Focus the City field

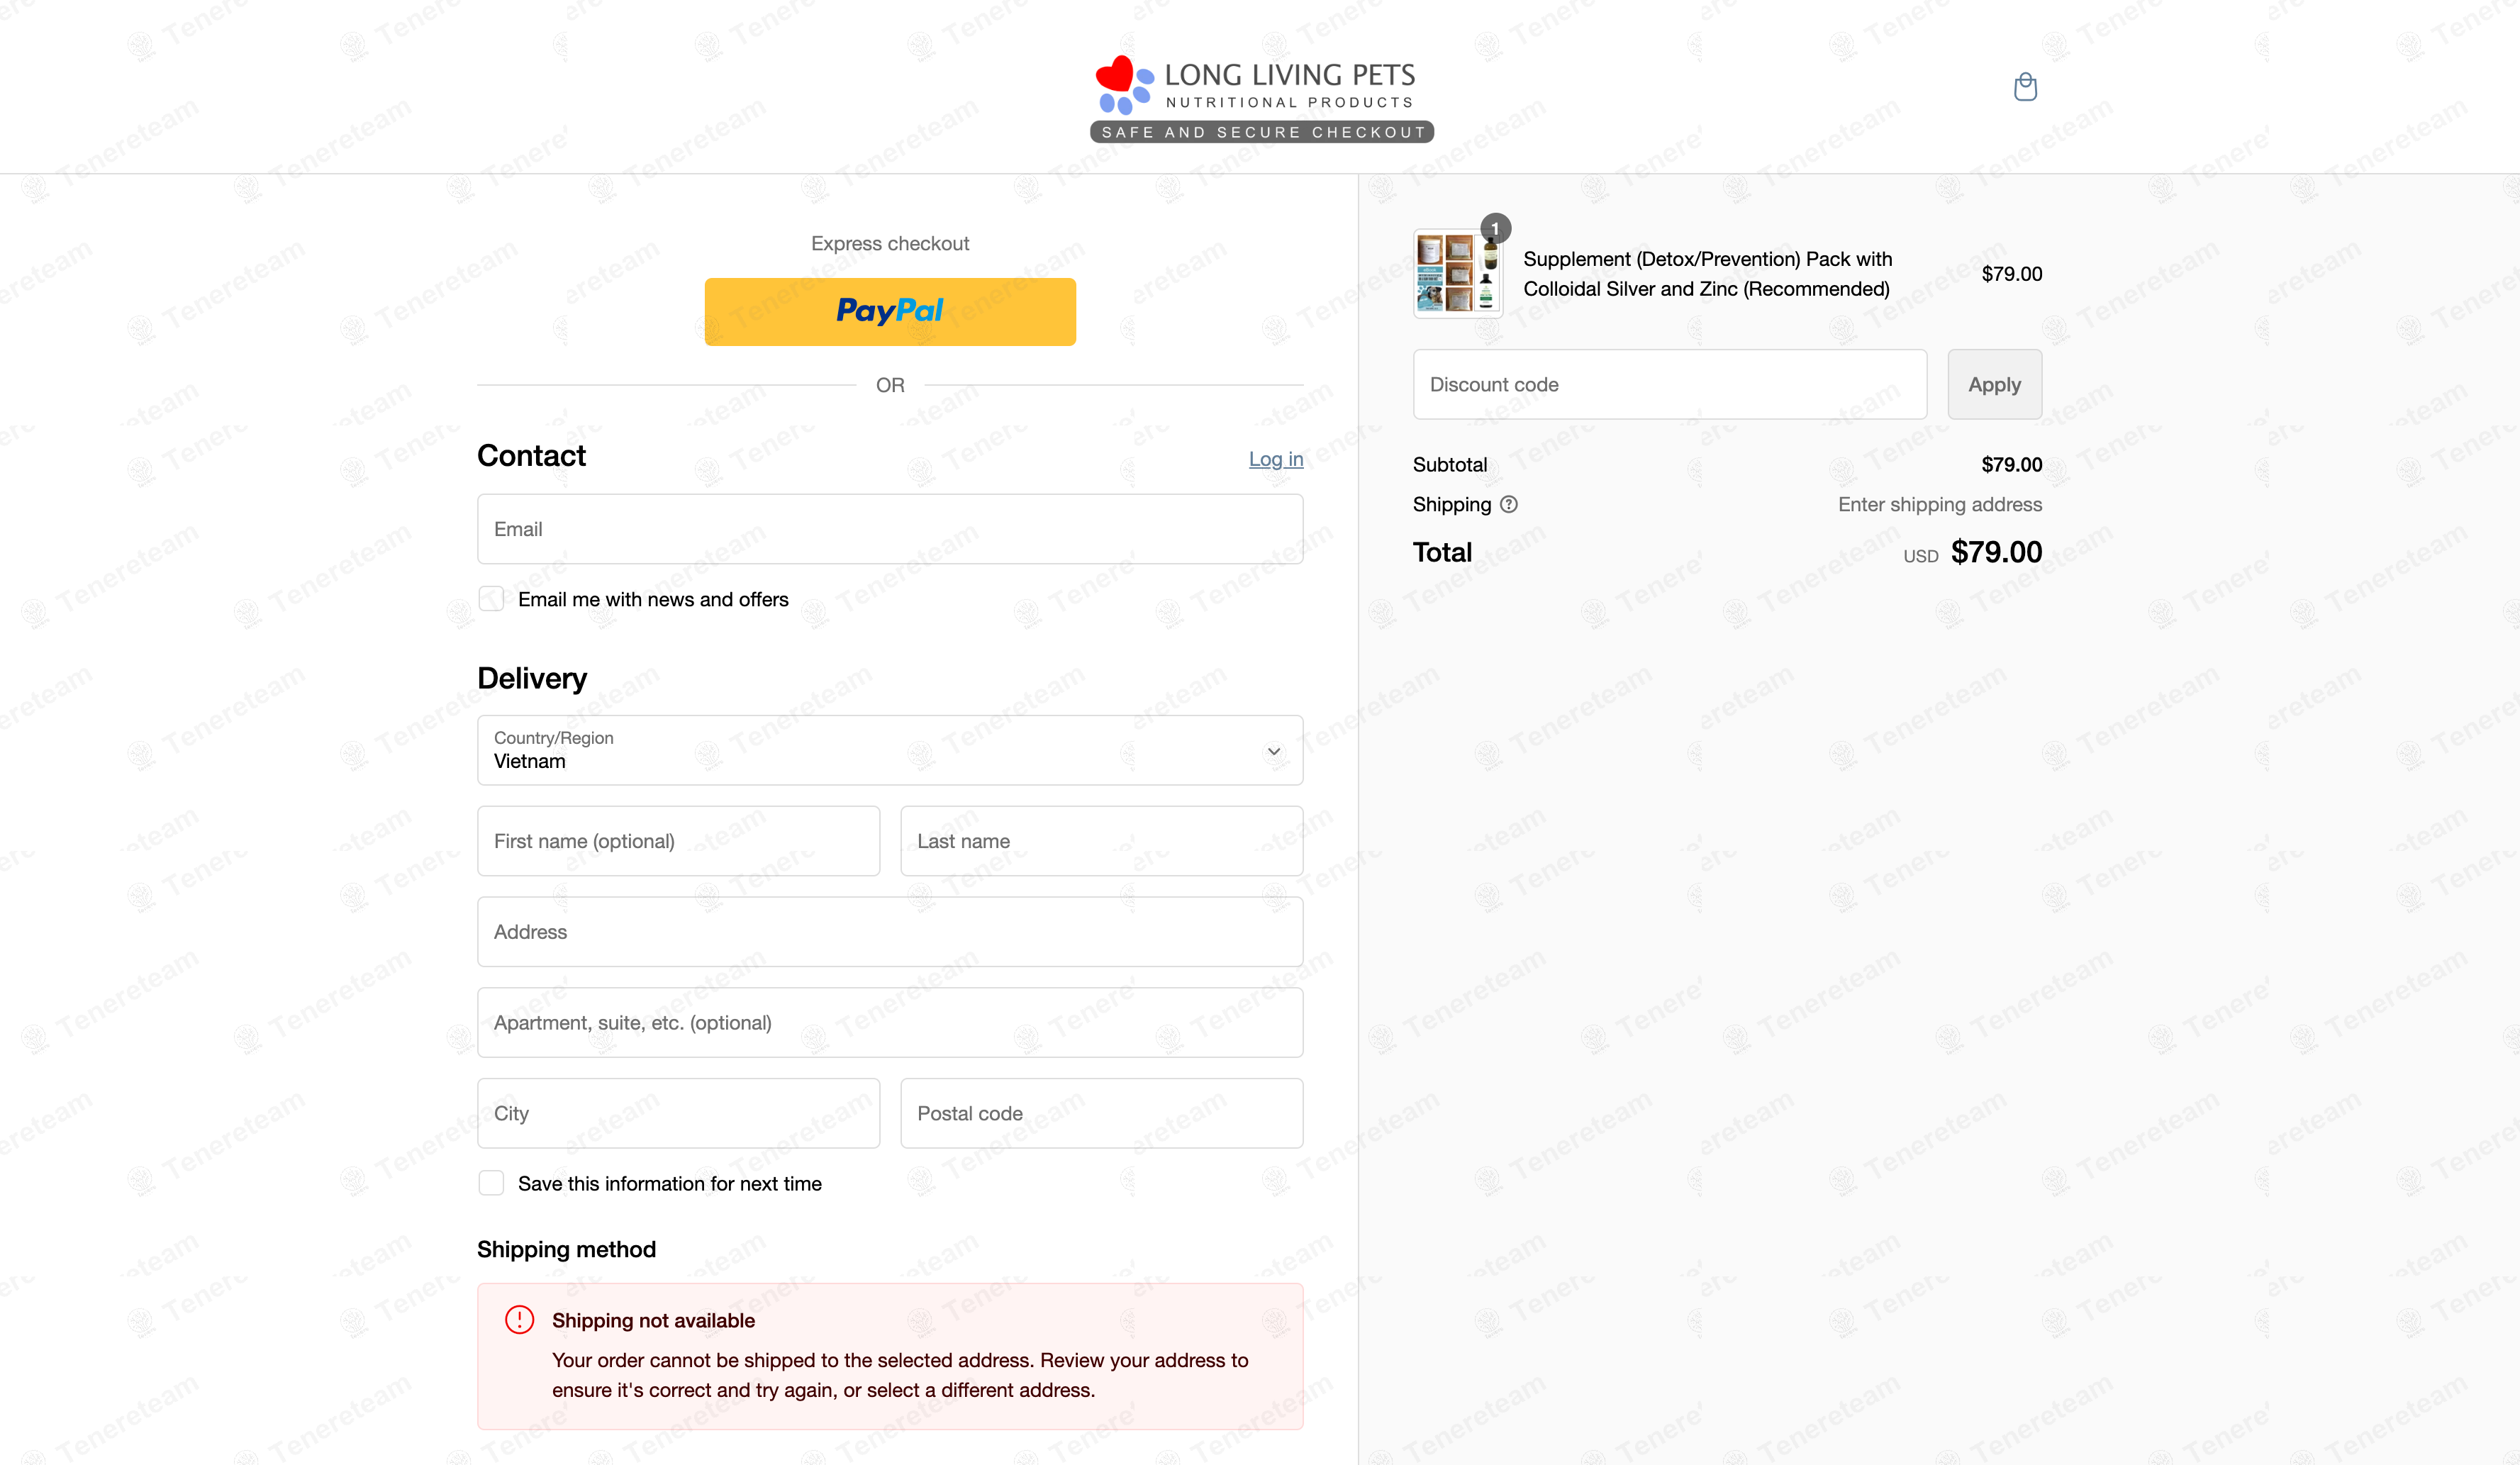pyautogui.click(x=679, y=1113)
